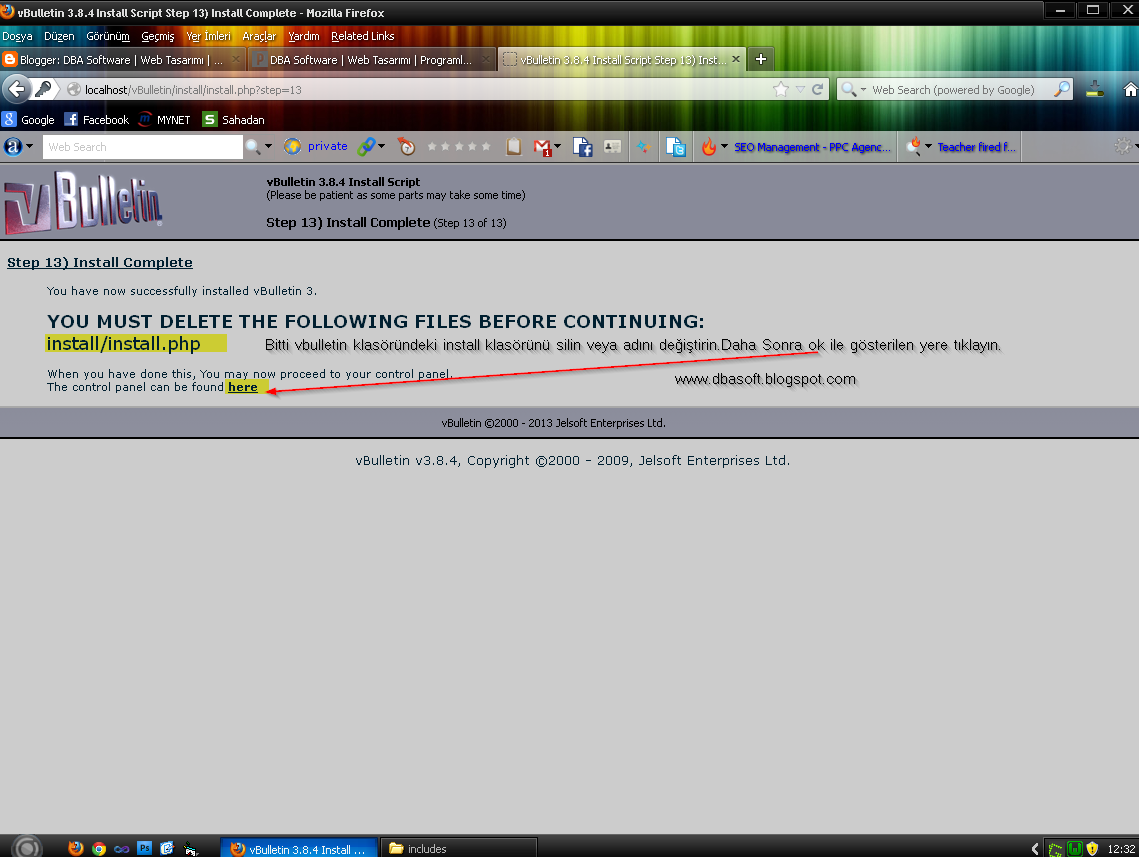Image resolution: width=1139 pixels, height=857 pixels.
Task: Open the bookmark star dropdown arrow
Action: pyautogui.click(x=800, y=89)
